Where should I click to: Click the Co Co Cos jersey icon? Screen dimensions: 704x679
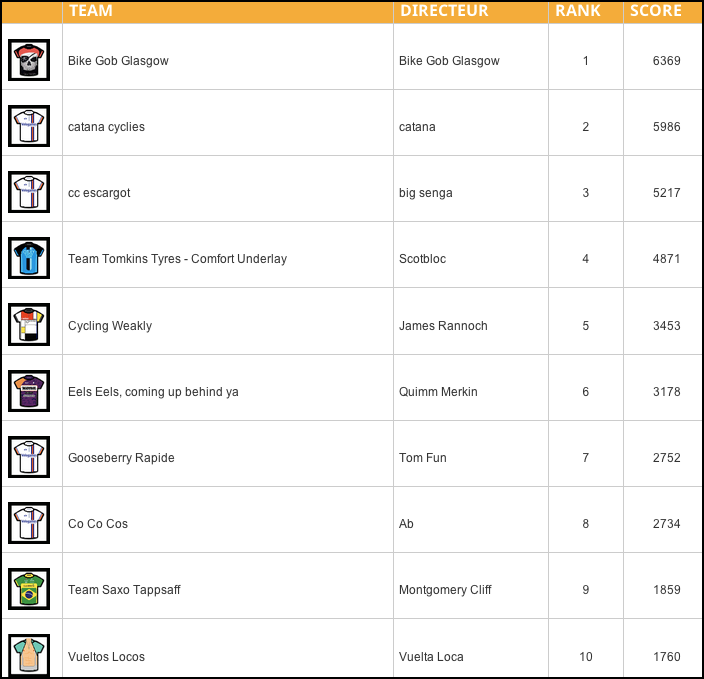coord(29,523)
